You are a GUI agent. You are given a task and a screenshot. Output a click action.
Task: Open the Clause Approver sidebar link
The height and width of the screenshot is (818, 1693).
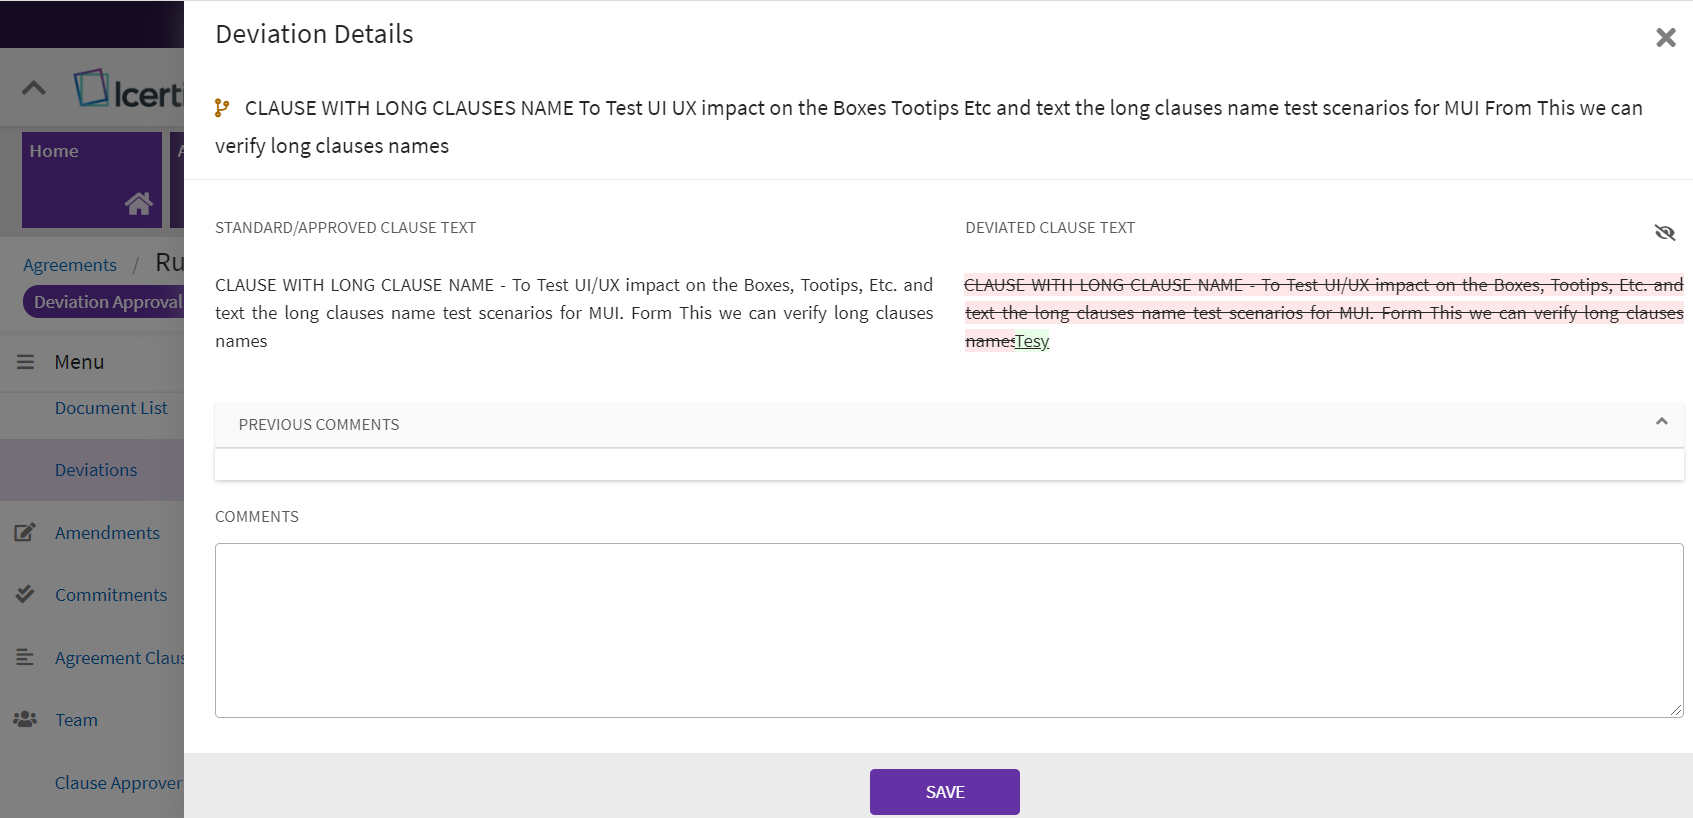pyautogui.click(x=118, y=783)
